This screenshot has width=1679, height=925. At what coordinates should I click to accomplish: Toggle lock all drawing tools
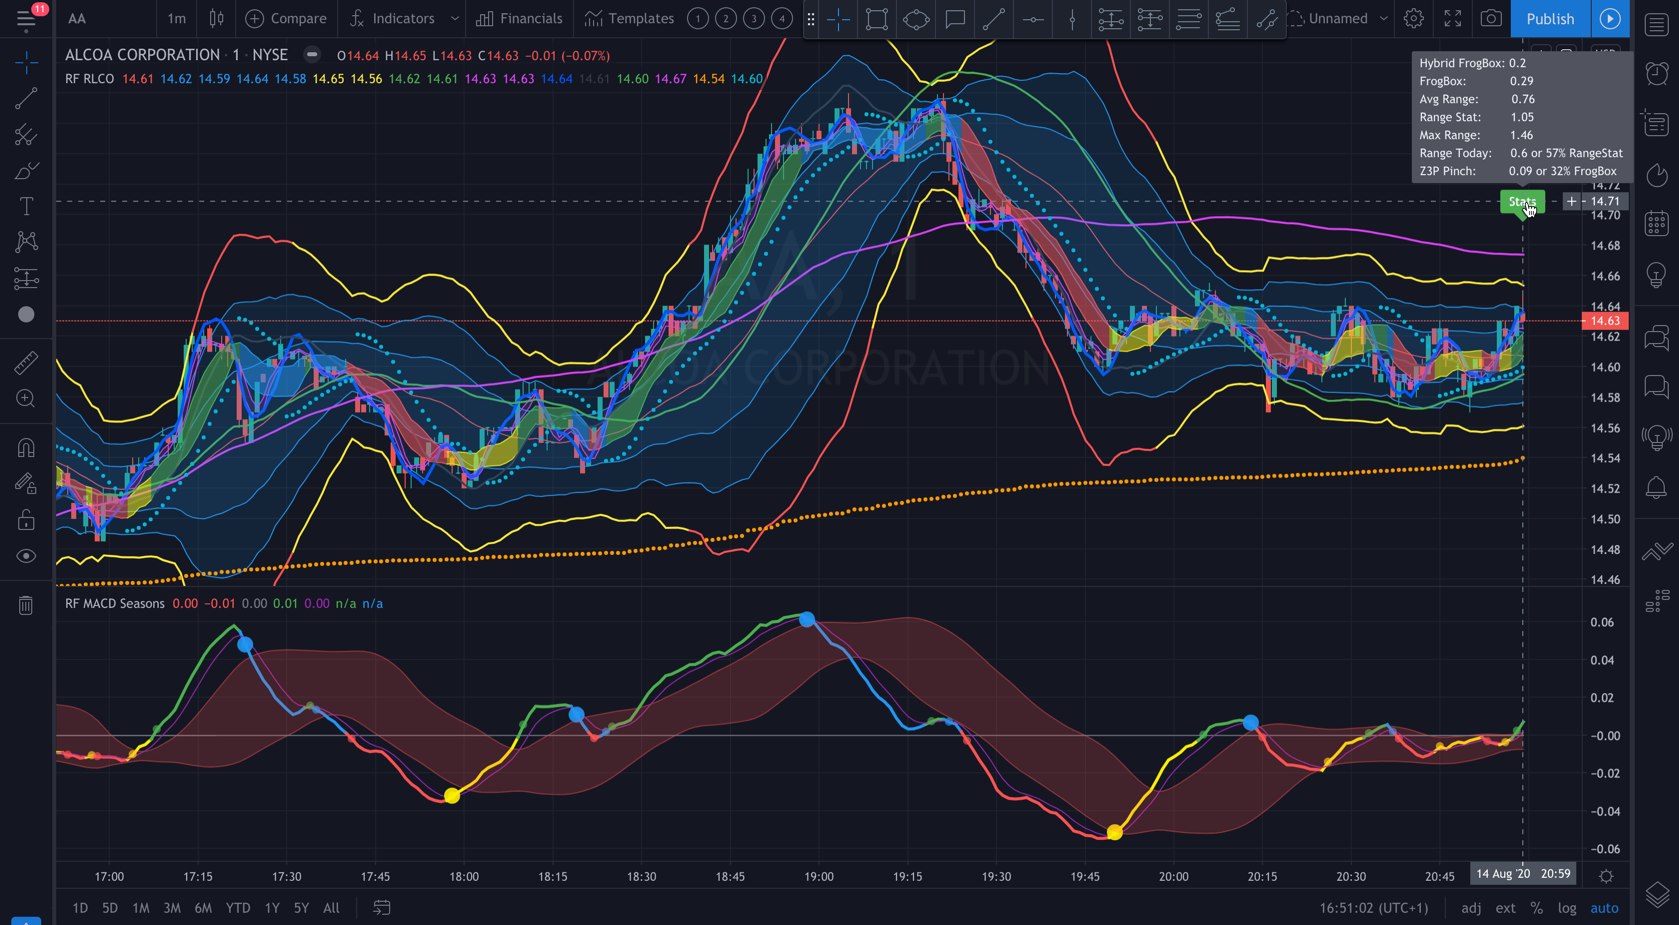[26, 519]
